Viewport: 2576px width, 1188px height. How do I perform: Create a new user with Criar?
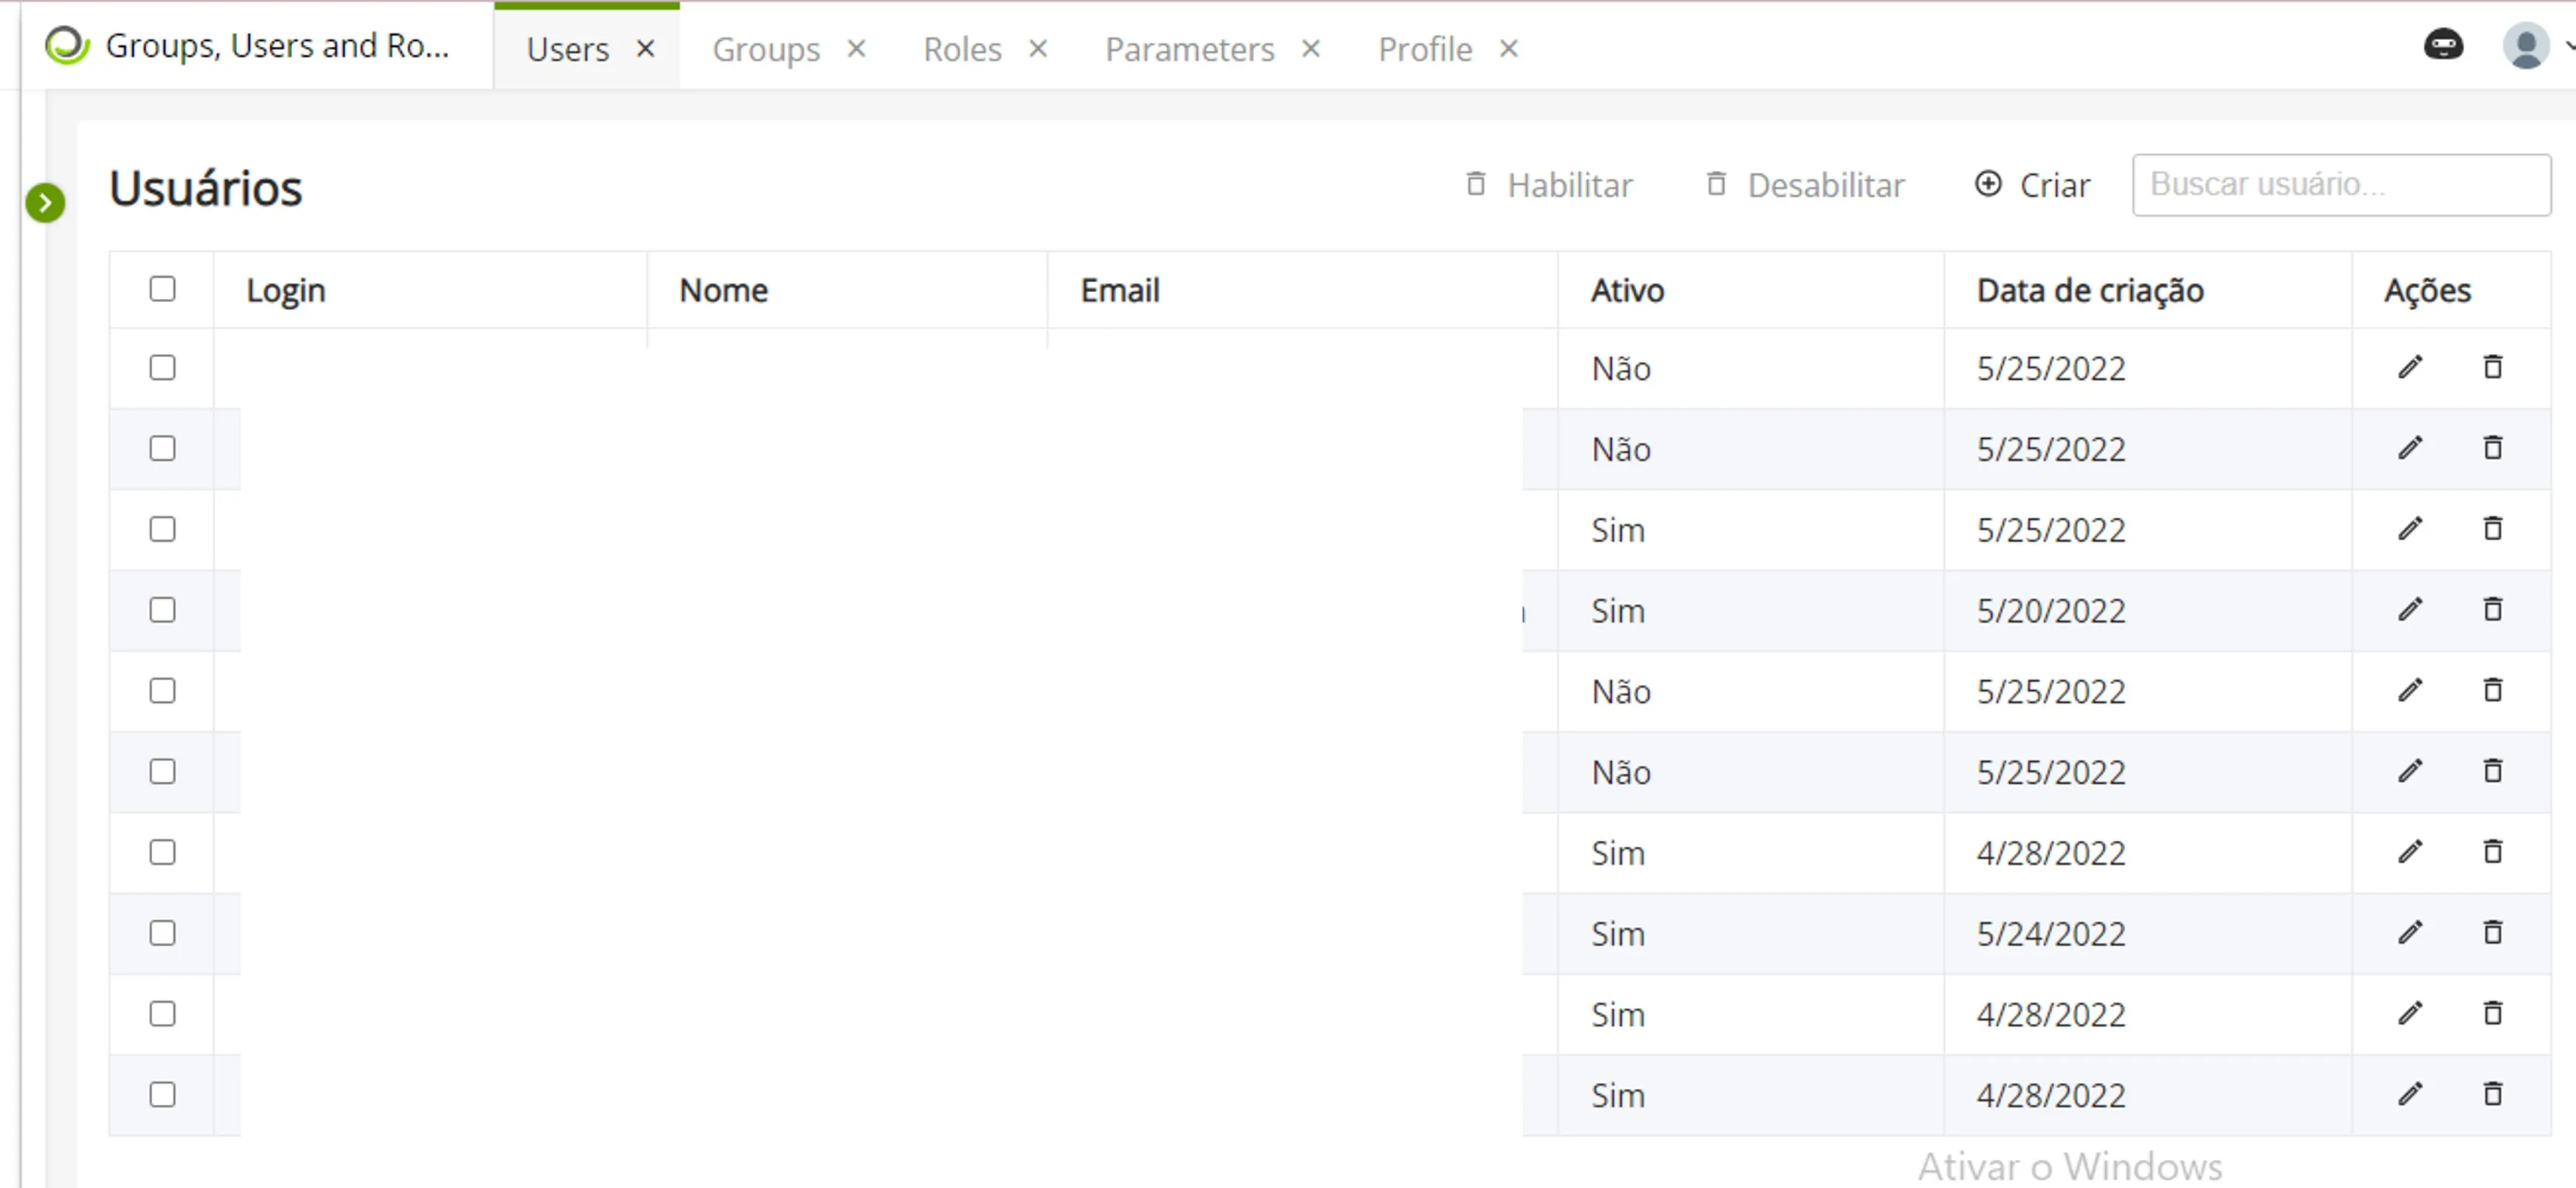click(x=2032, y=185)
